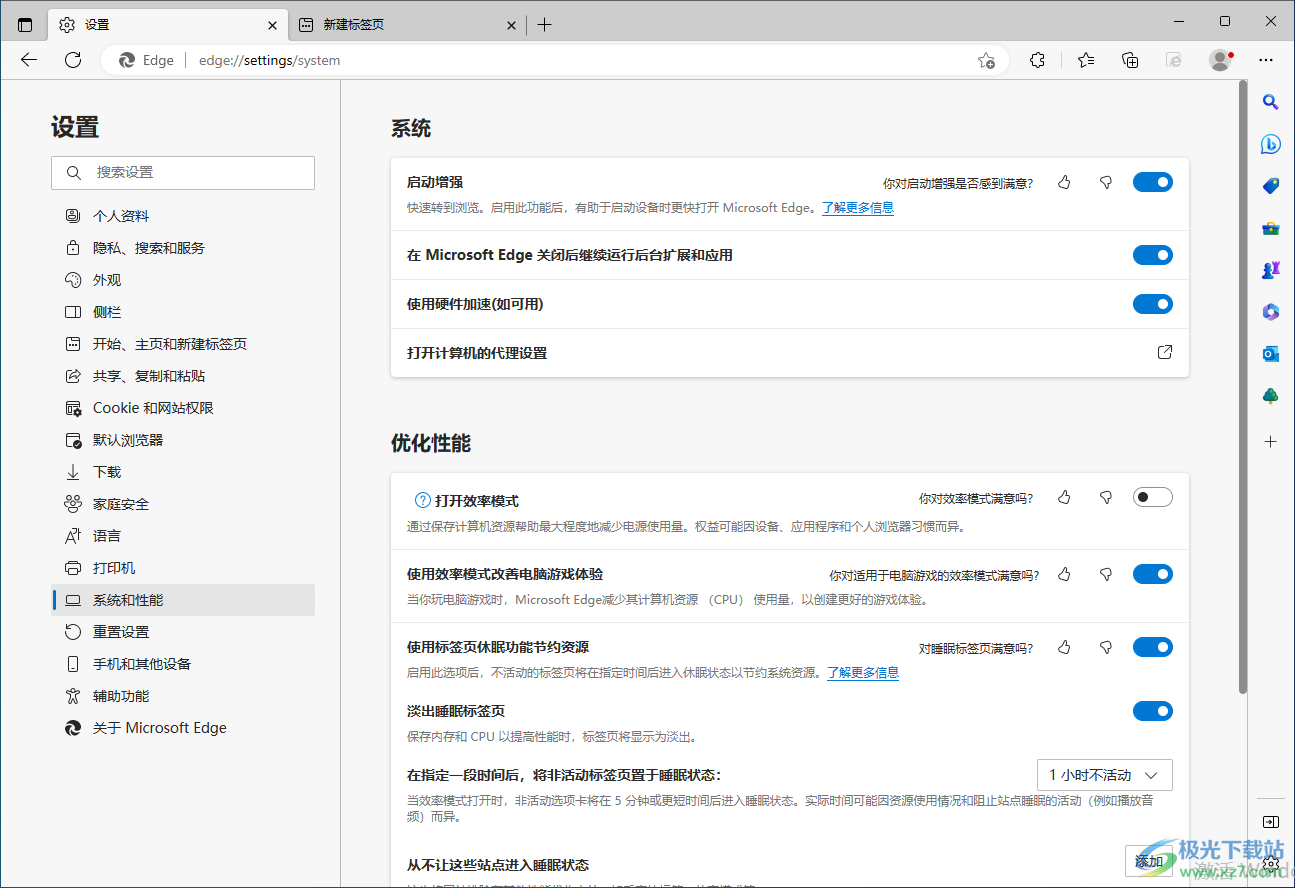The width and height of the screenshot is (1295, 888).
Task: Open the Outlook sidebar icon
Action: 1270,354
